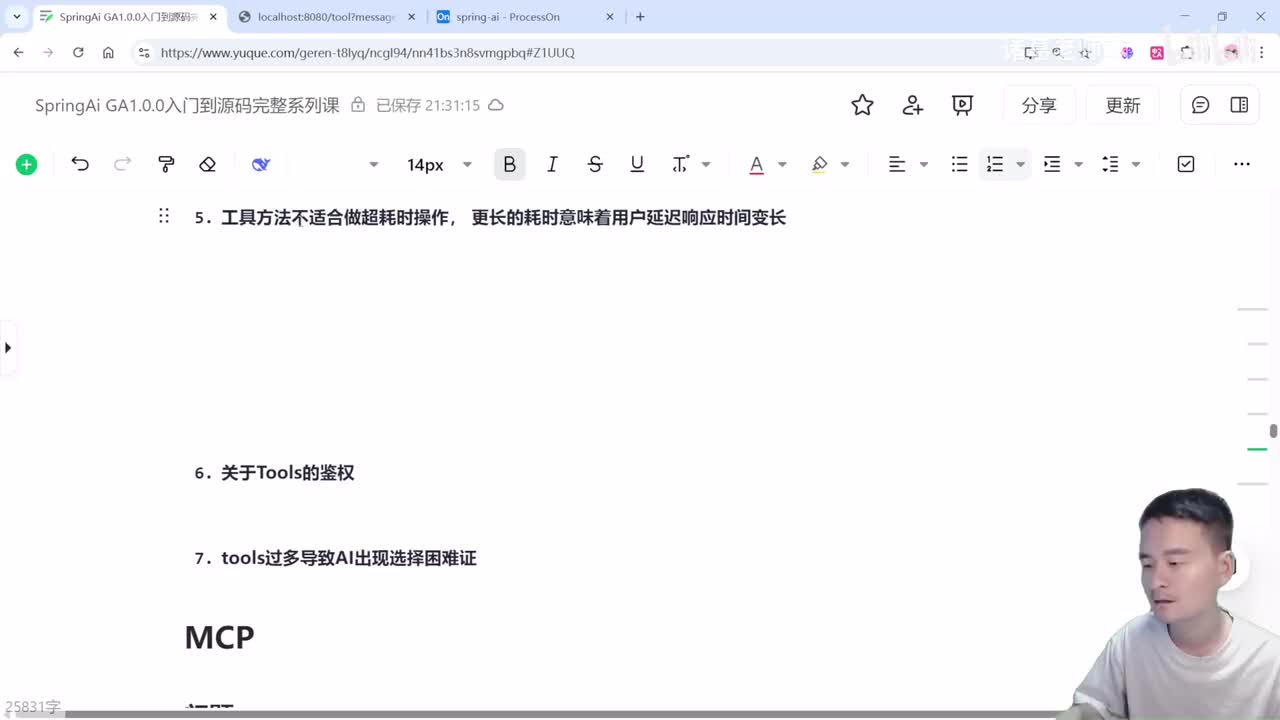Click the heading 6. 关于Tools的鉴权
The height and width of the screenshot is (720, 1280).
(x=274, y=473)
